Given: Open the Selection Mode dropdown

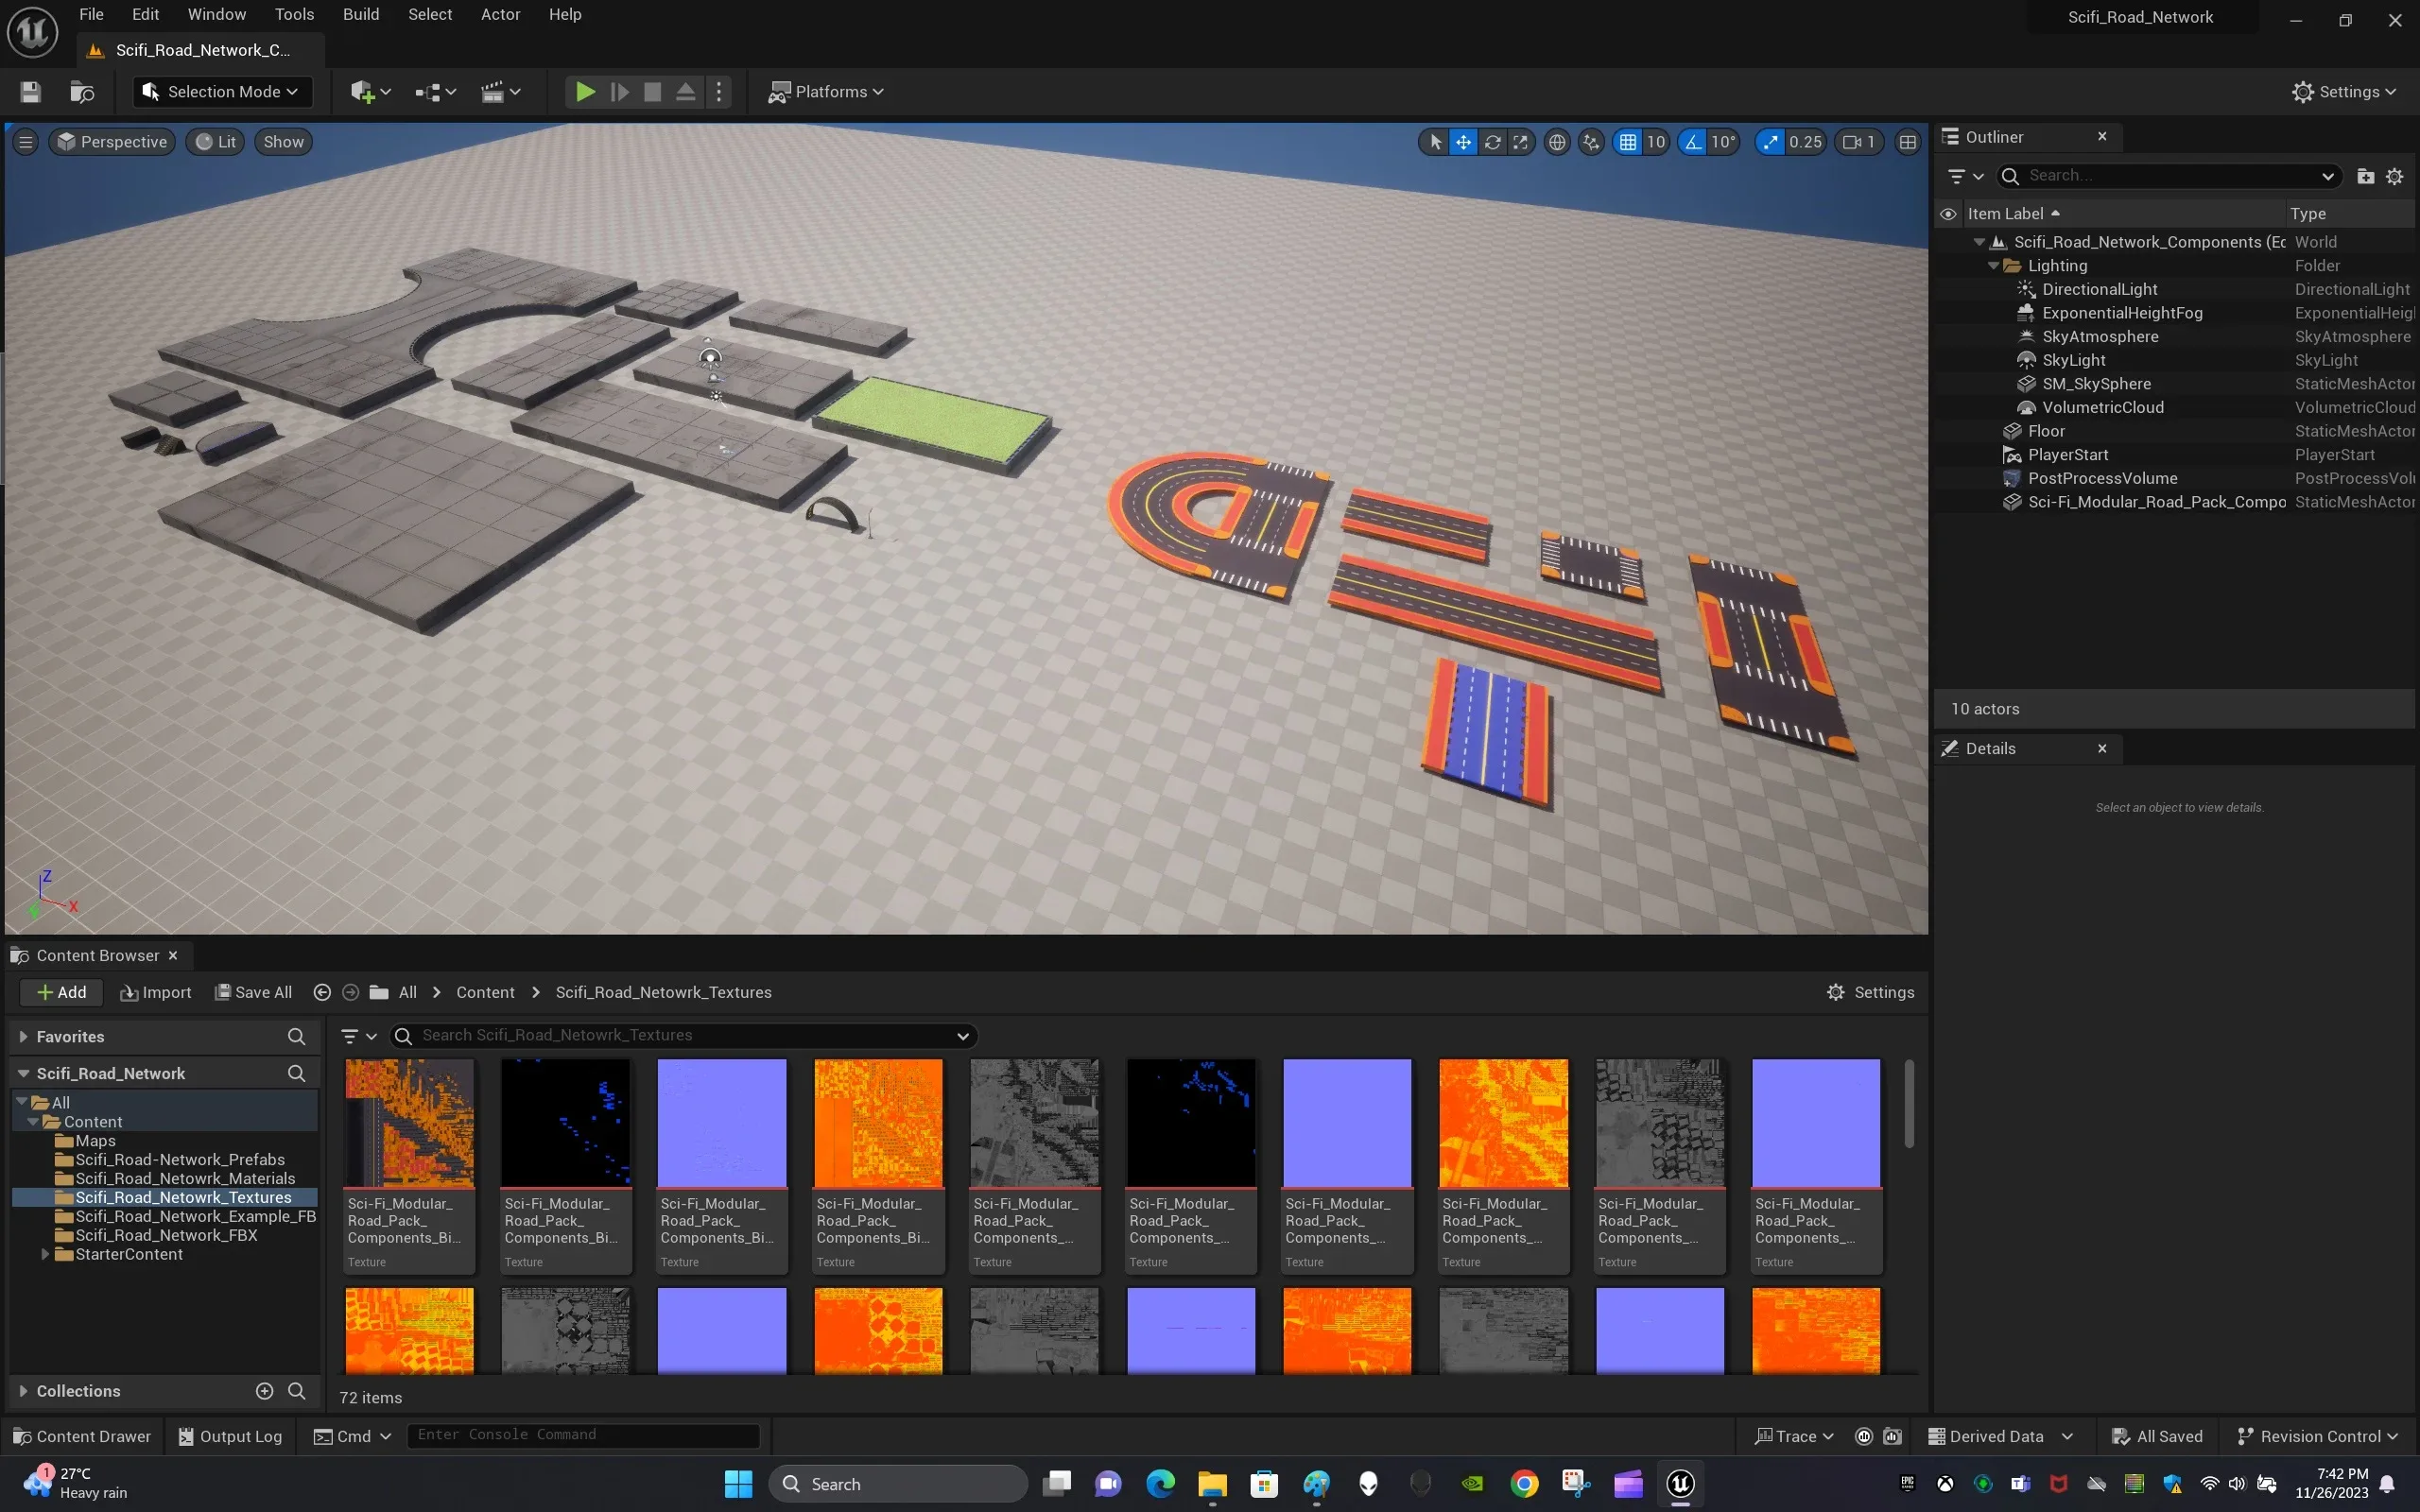Looking at the screenshot, I should point(222,91).
